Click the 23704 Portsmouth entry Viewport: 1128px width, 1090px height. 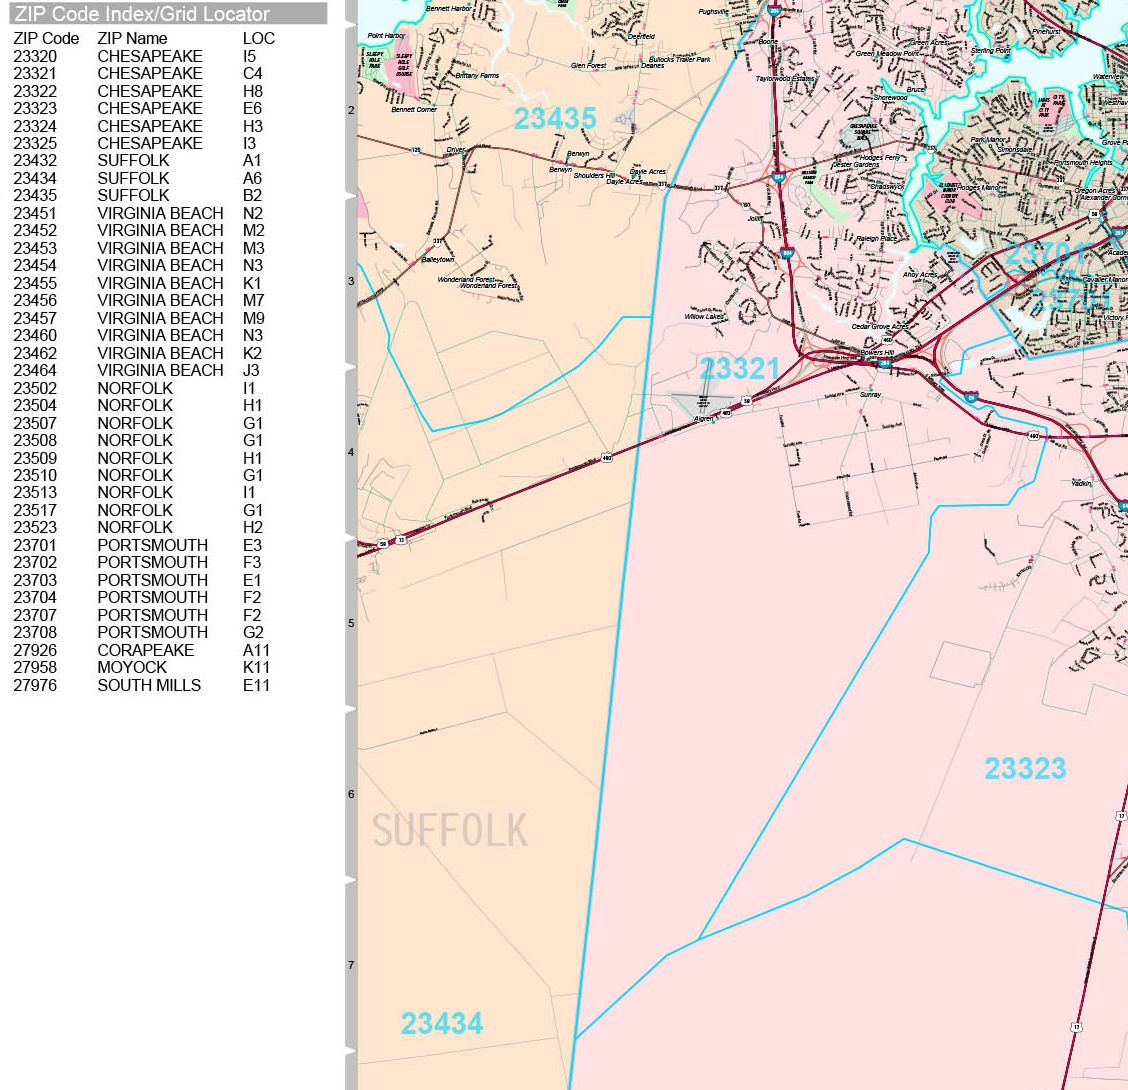(x=144, y=597)
